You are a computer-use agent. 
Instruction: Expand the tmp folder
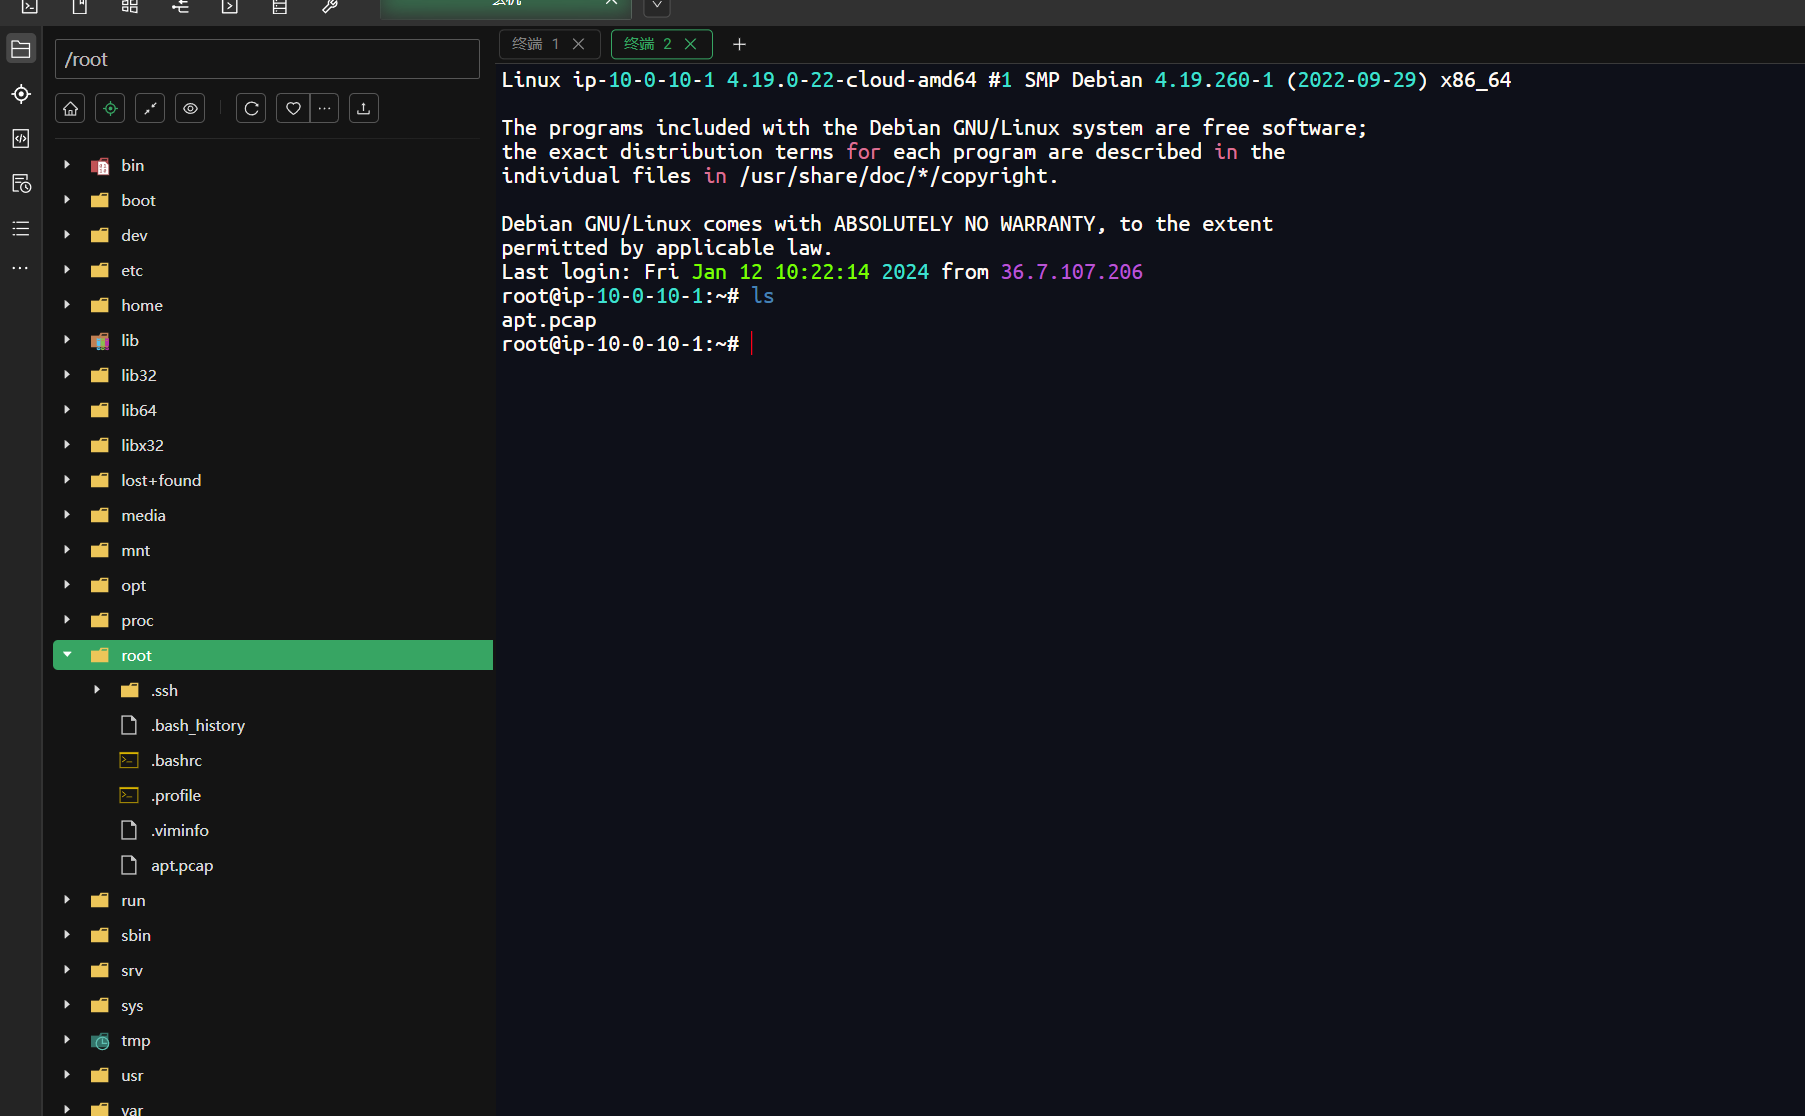[x=67, y=1040]
